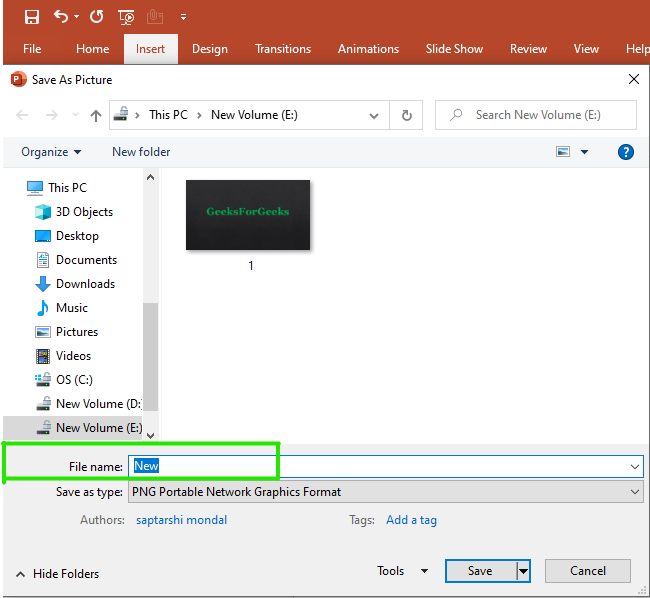This screenshot has height=598, width=650.
Task: Expand the File name dropdown arrow
Action: pos(634,467)
